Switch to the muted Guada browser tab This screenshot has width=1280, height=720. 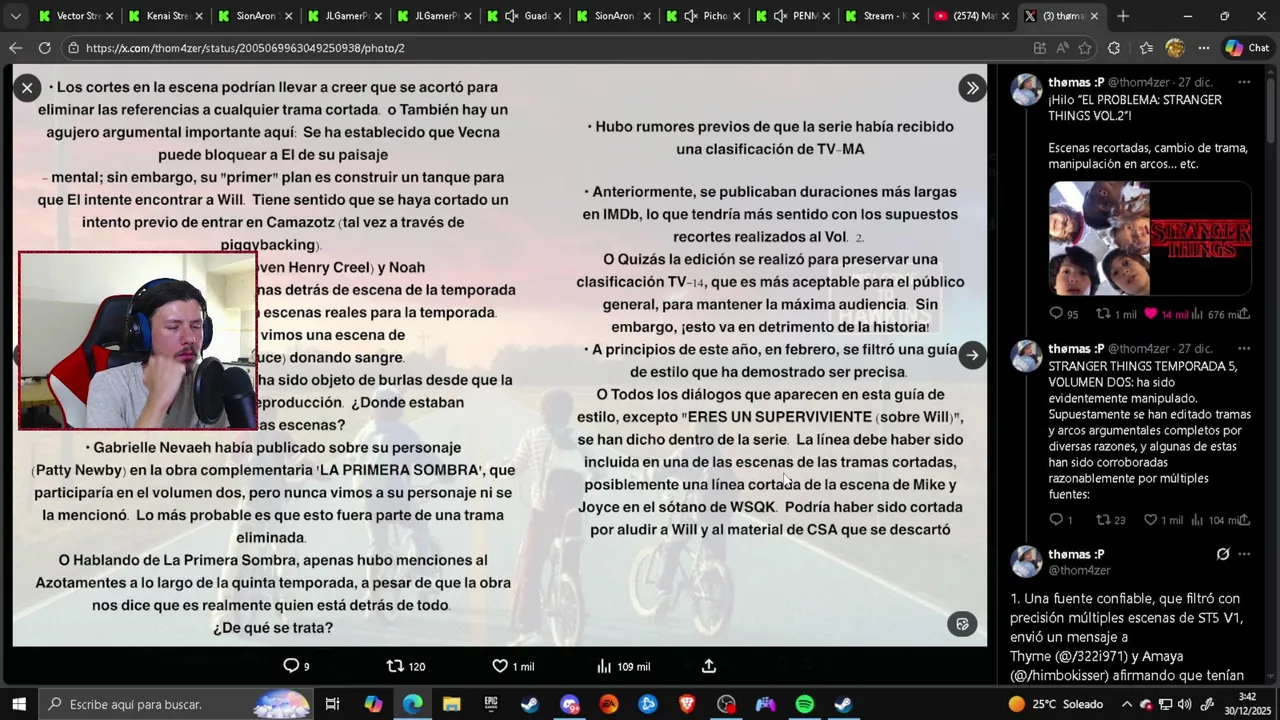[524, 16]
